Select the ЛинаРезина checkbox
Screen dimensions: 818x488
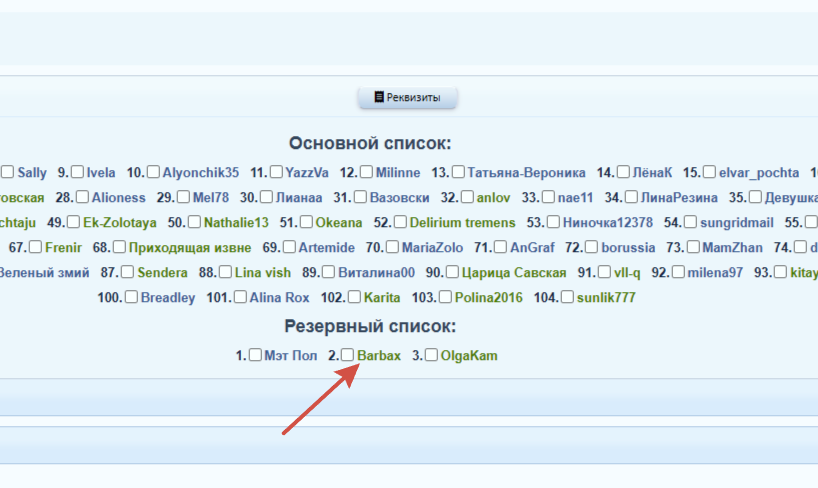[631, 197]
